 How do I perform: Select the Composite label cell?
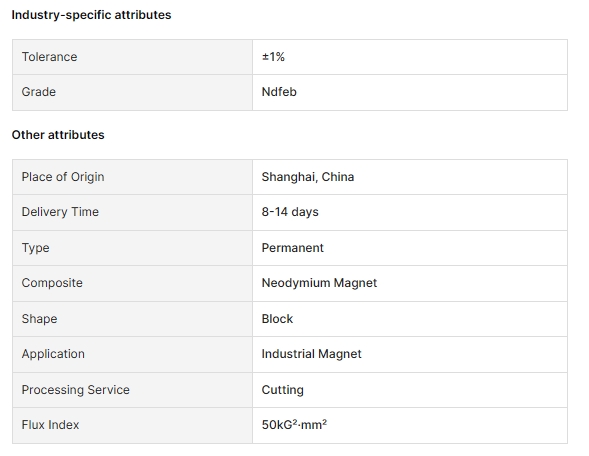pyautogui.click(x=133, y=284)
